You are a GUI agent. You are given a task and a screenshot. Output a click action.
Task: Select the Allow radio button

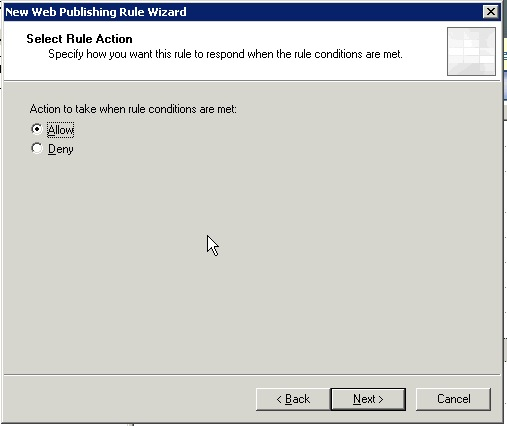(37, 129)
